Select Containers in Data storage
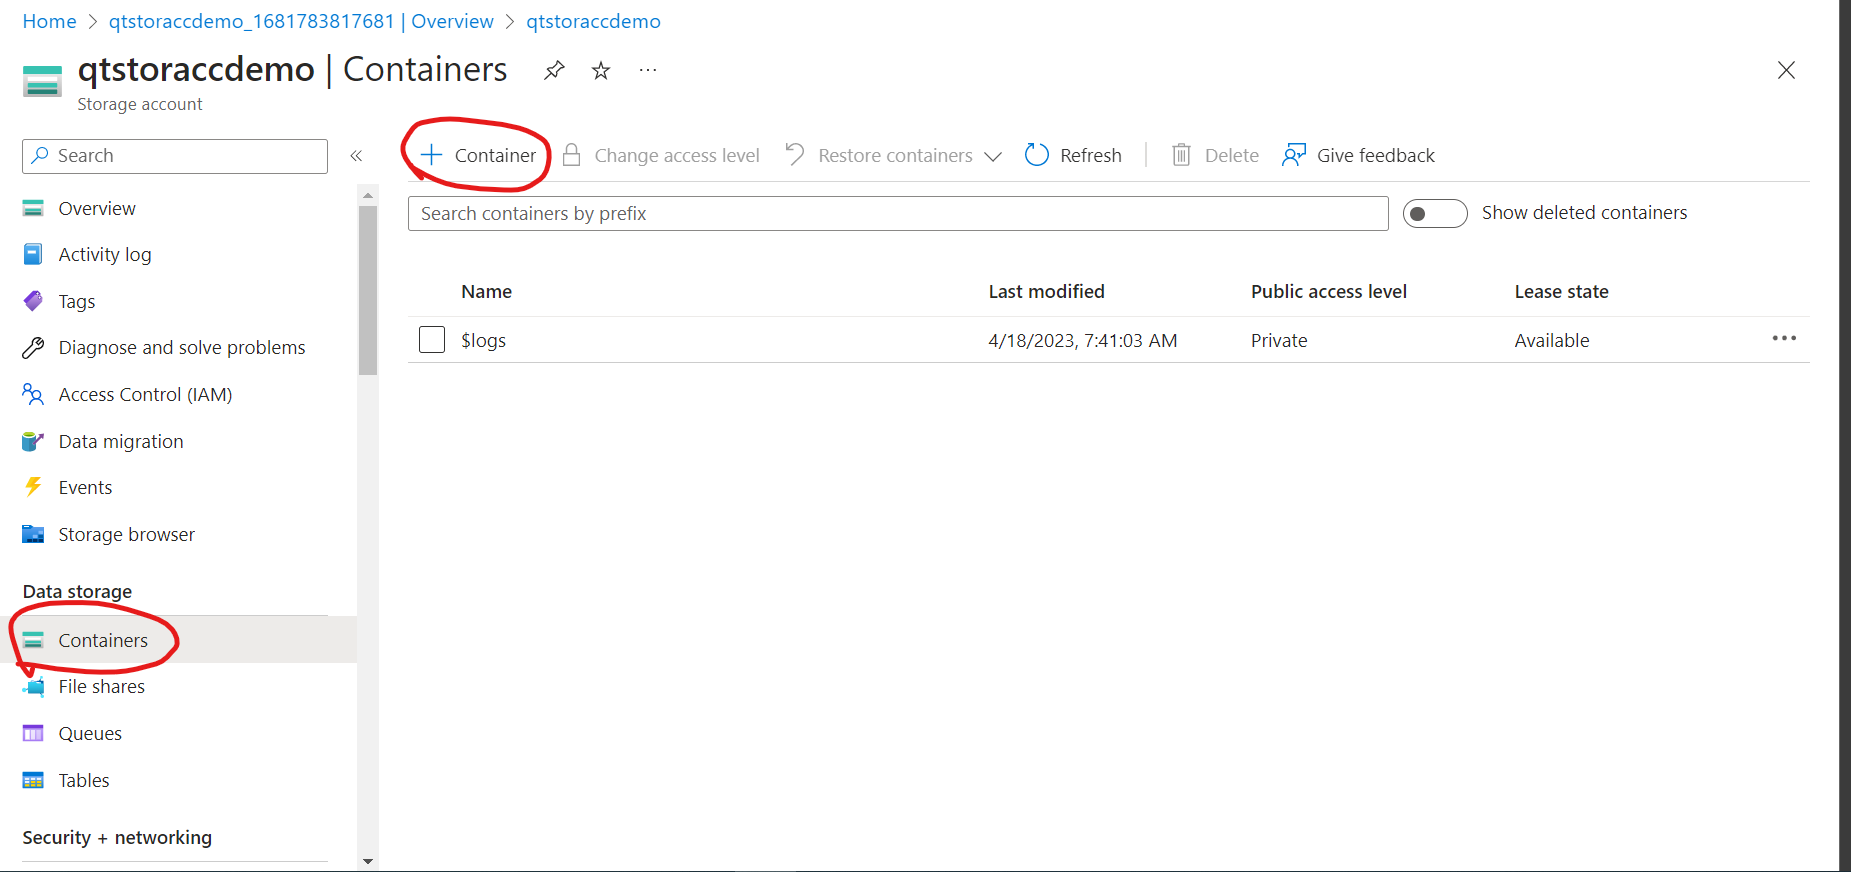The image size is (1851, 872). 103,641
